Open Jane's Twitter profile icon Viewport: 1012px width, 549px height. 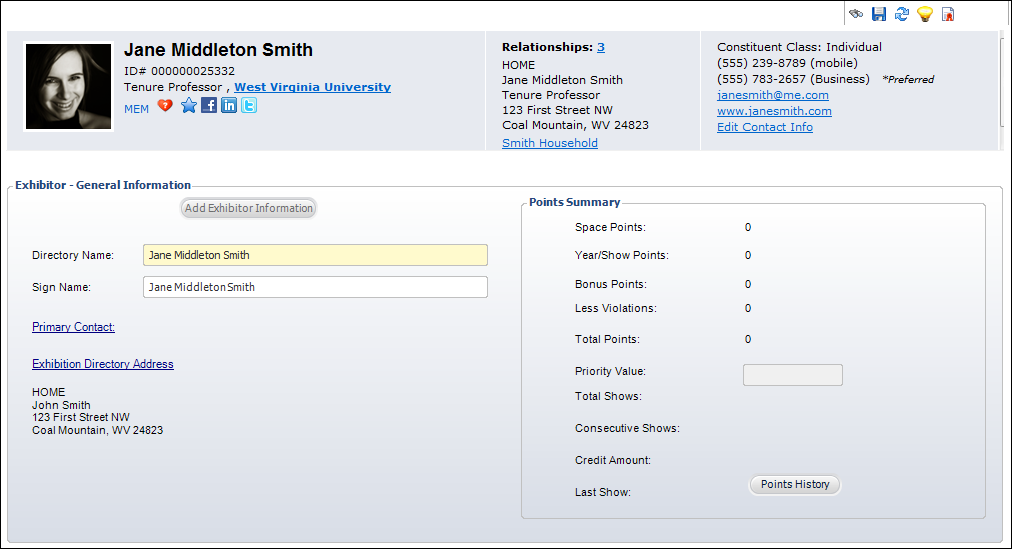(x=248, y=105)
